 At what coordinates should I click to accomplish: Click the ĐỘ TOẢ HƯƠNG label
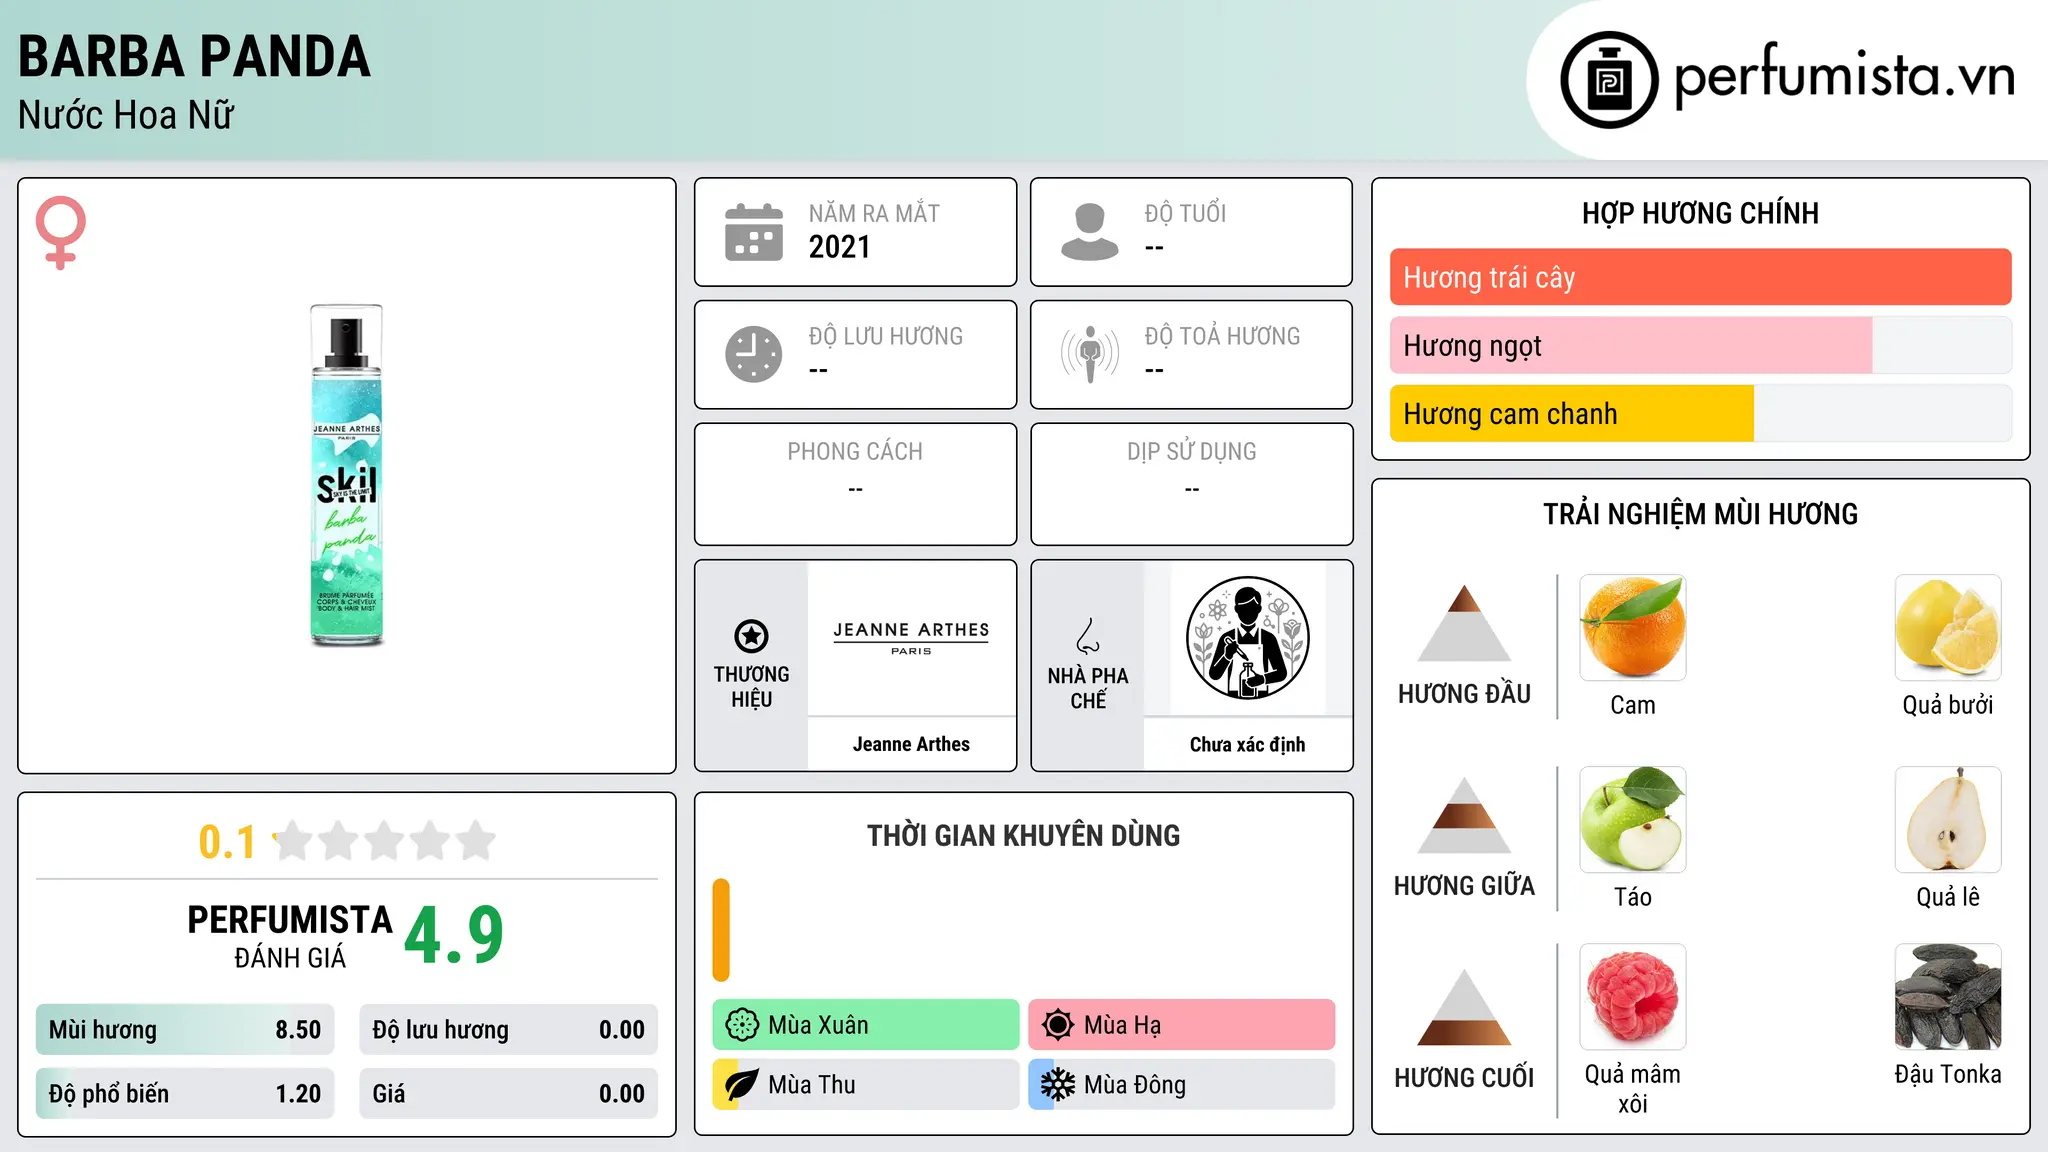click(1222, 336)
